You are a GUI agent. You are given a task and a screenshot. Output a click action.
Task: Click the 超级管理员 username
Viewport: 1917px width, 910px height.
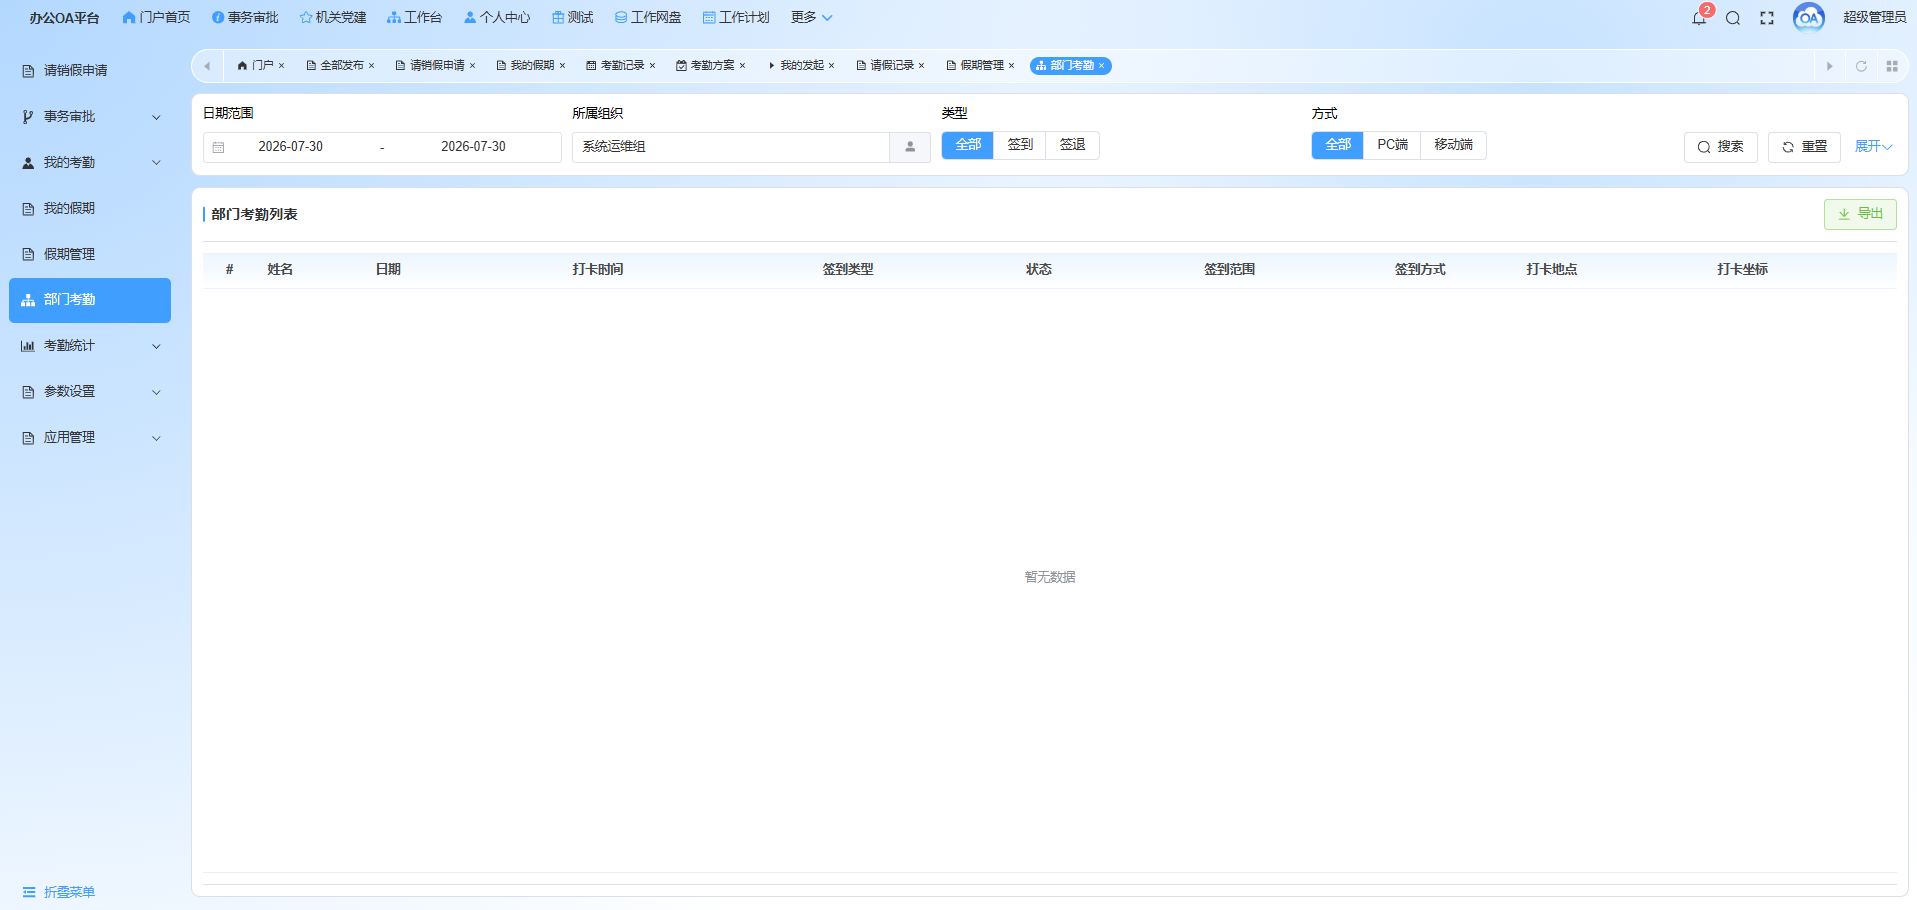tap(1874, 18)
